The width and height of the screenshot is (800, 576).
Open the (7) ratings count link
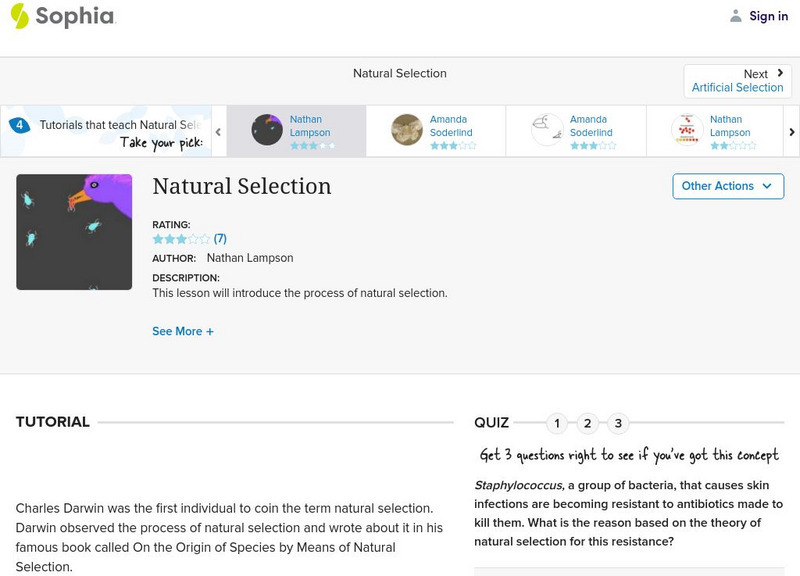tap(220, 239)
